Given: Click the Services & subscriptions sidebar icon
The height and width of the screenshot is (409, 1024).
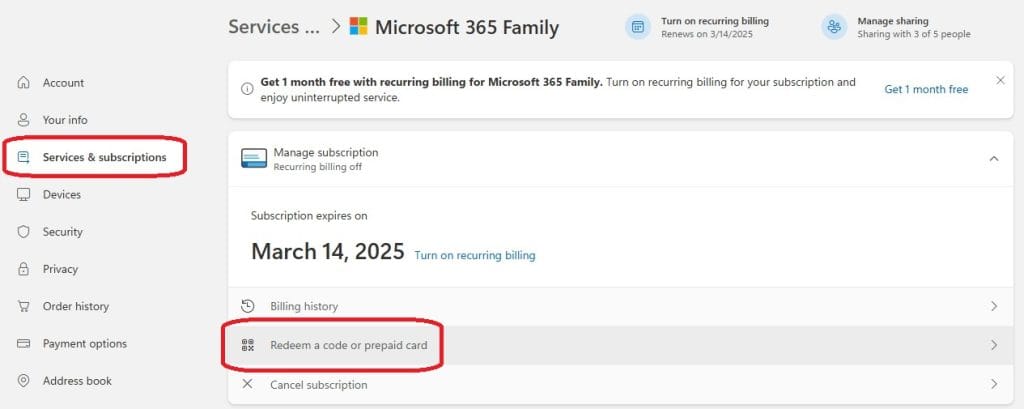Looking at the screenshot, I should [x=24, y=157].
